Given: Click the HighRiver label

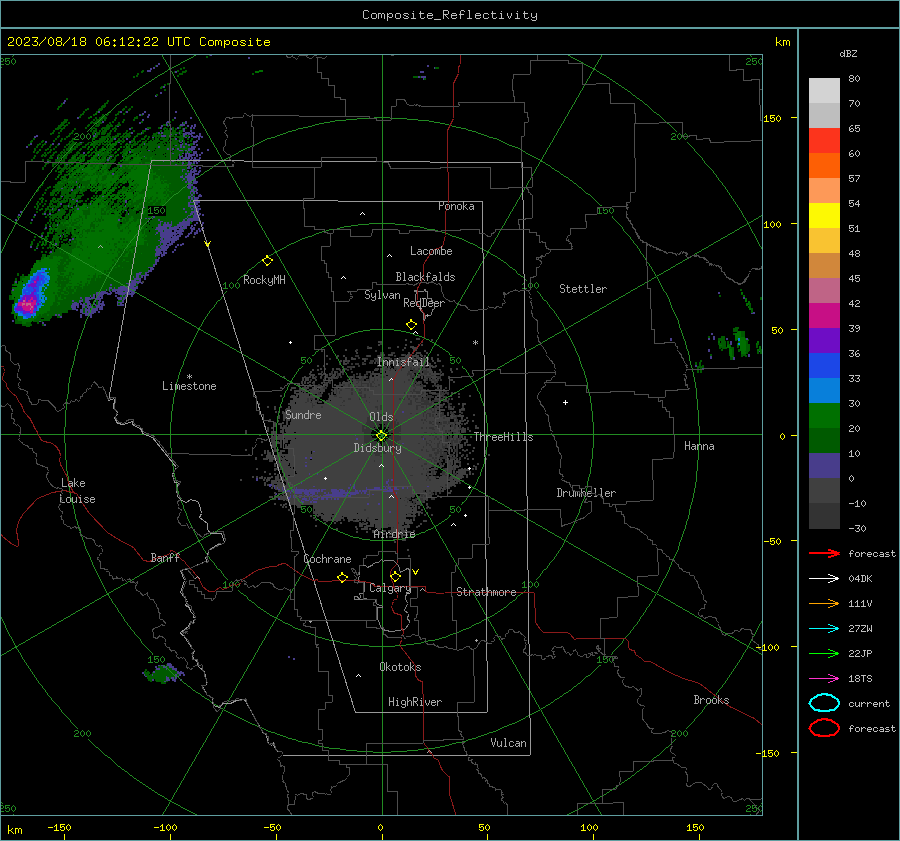Looking at the screenshot, I should pyautogui.click(x=415, y=702).
